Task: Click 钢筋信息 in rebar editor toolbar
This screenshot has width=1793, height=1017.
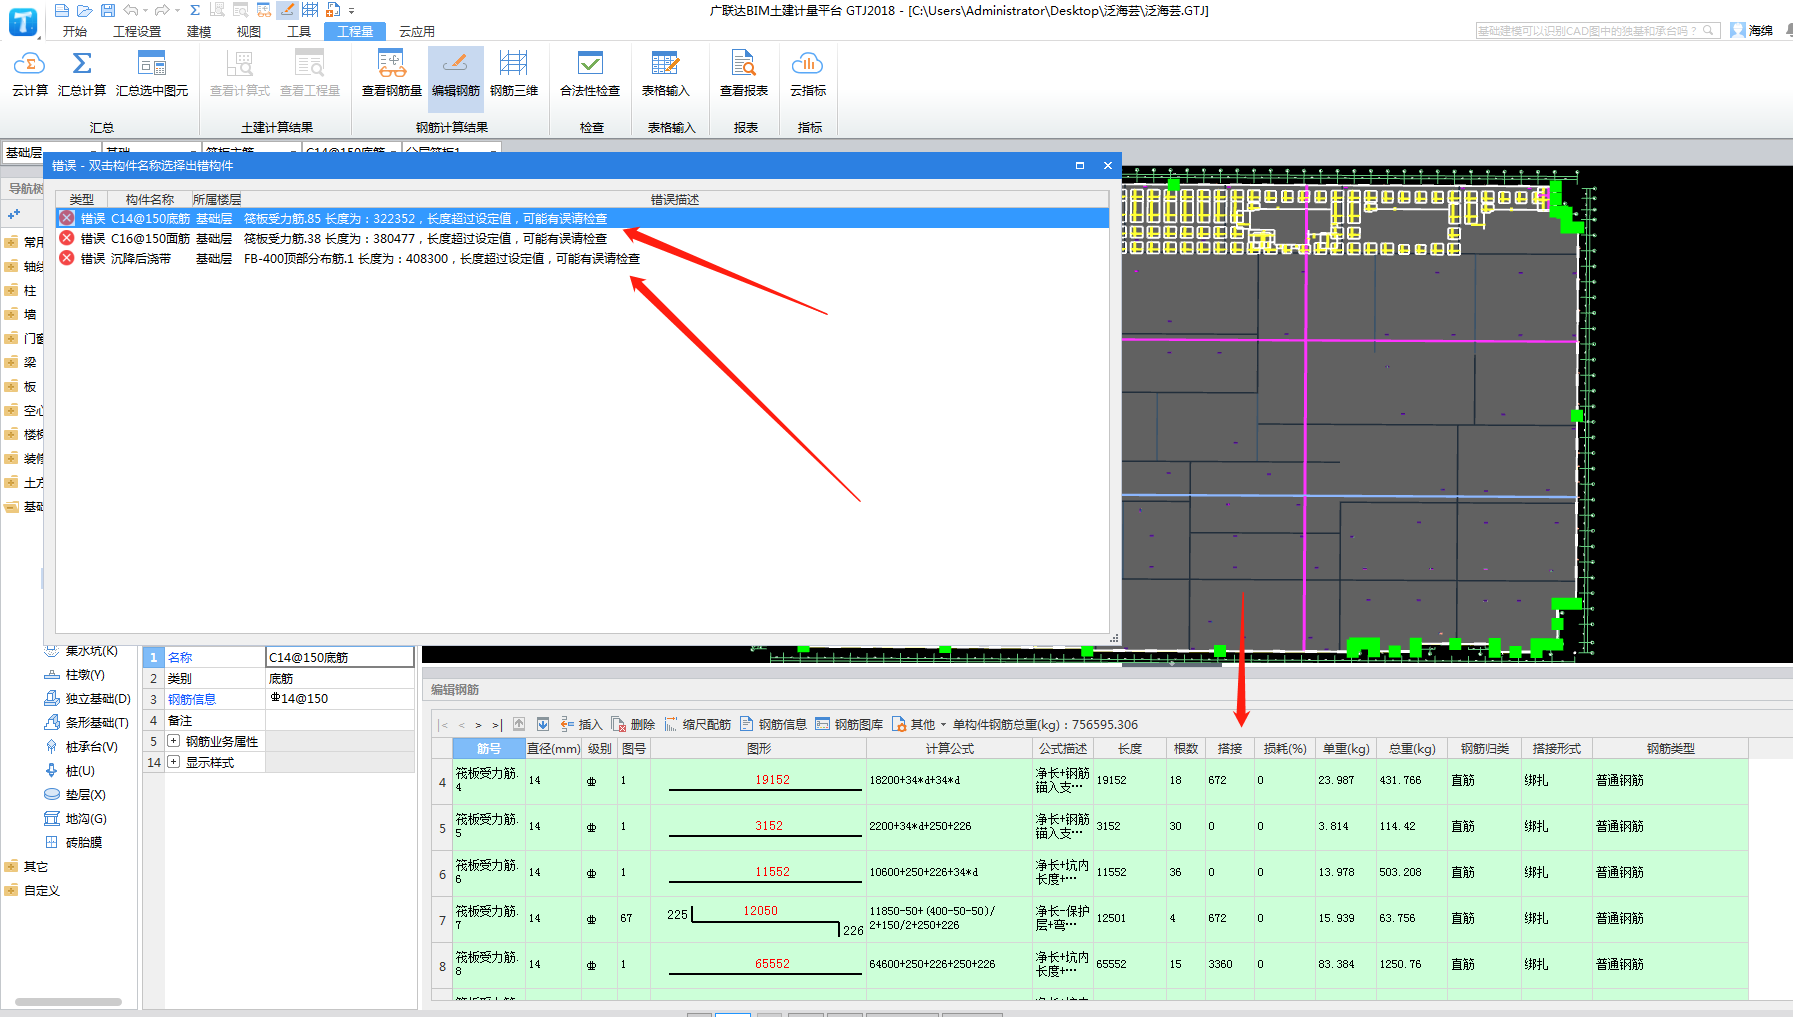Action: pyautogui.click(x=774, y=724)
